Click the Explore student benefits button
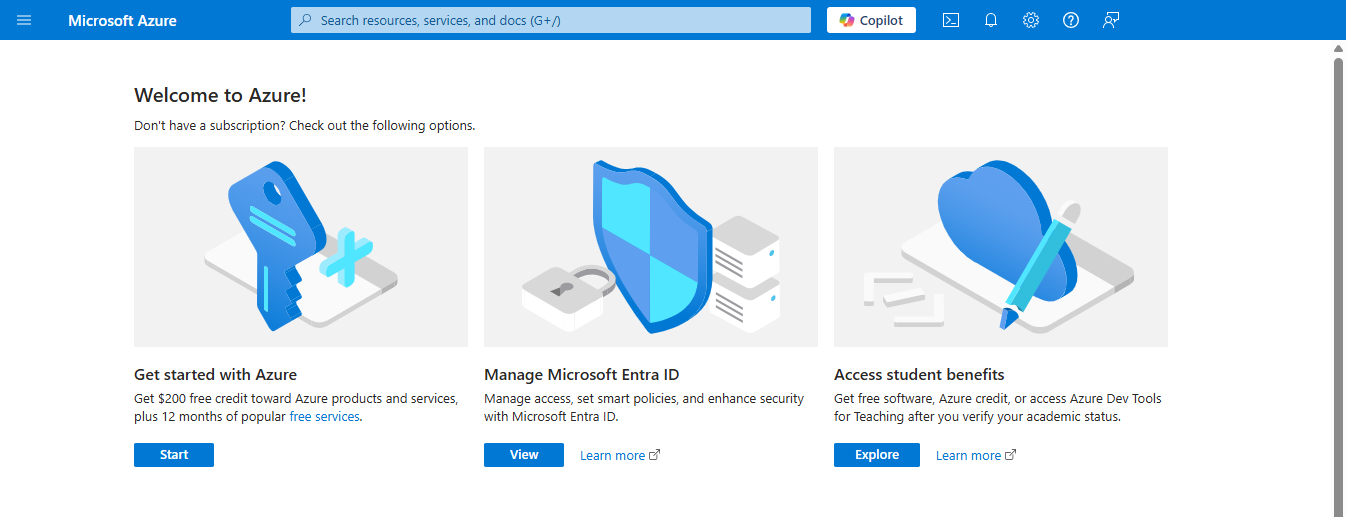Screen dimensions: 1346x517 point(877,455)
